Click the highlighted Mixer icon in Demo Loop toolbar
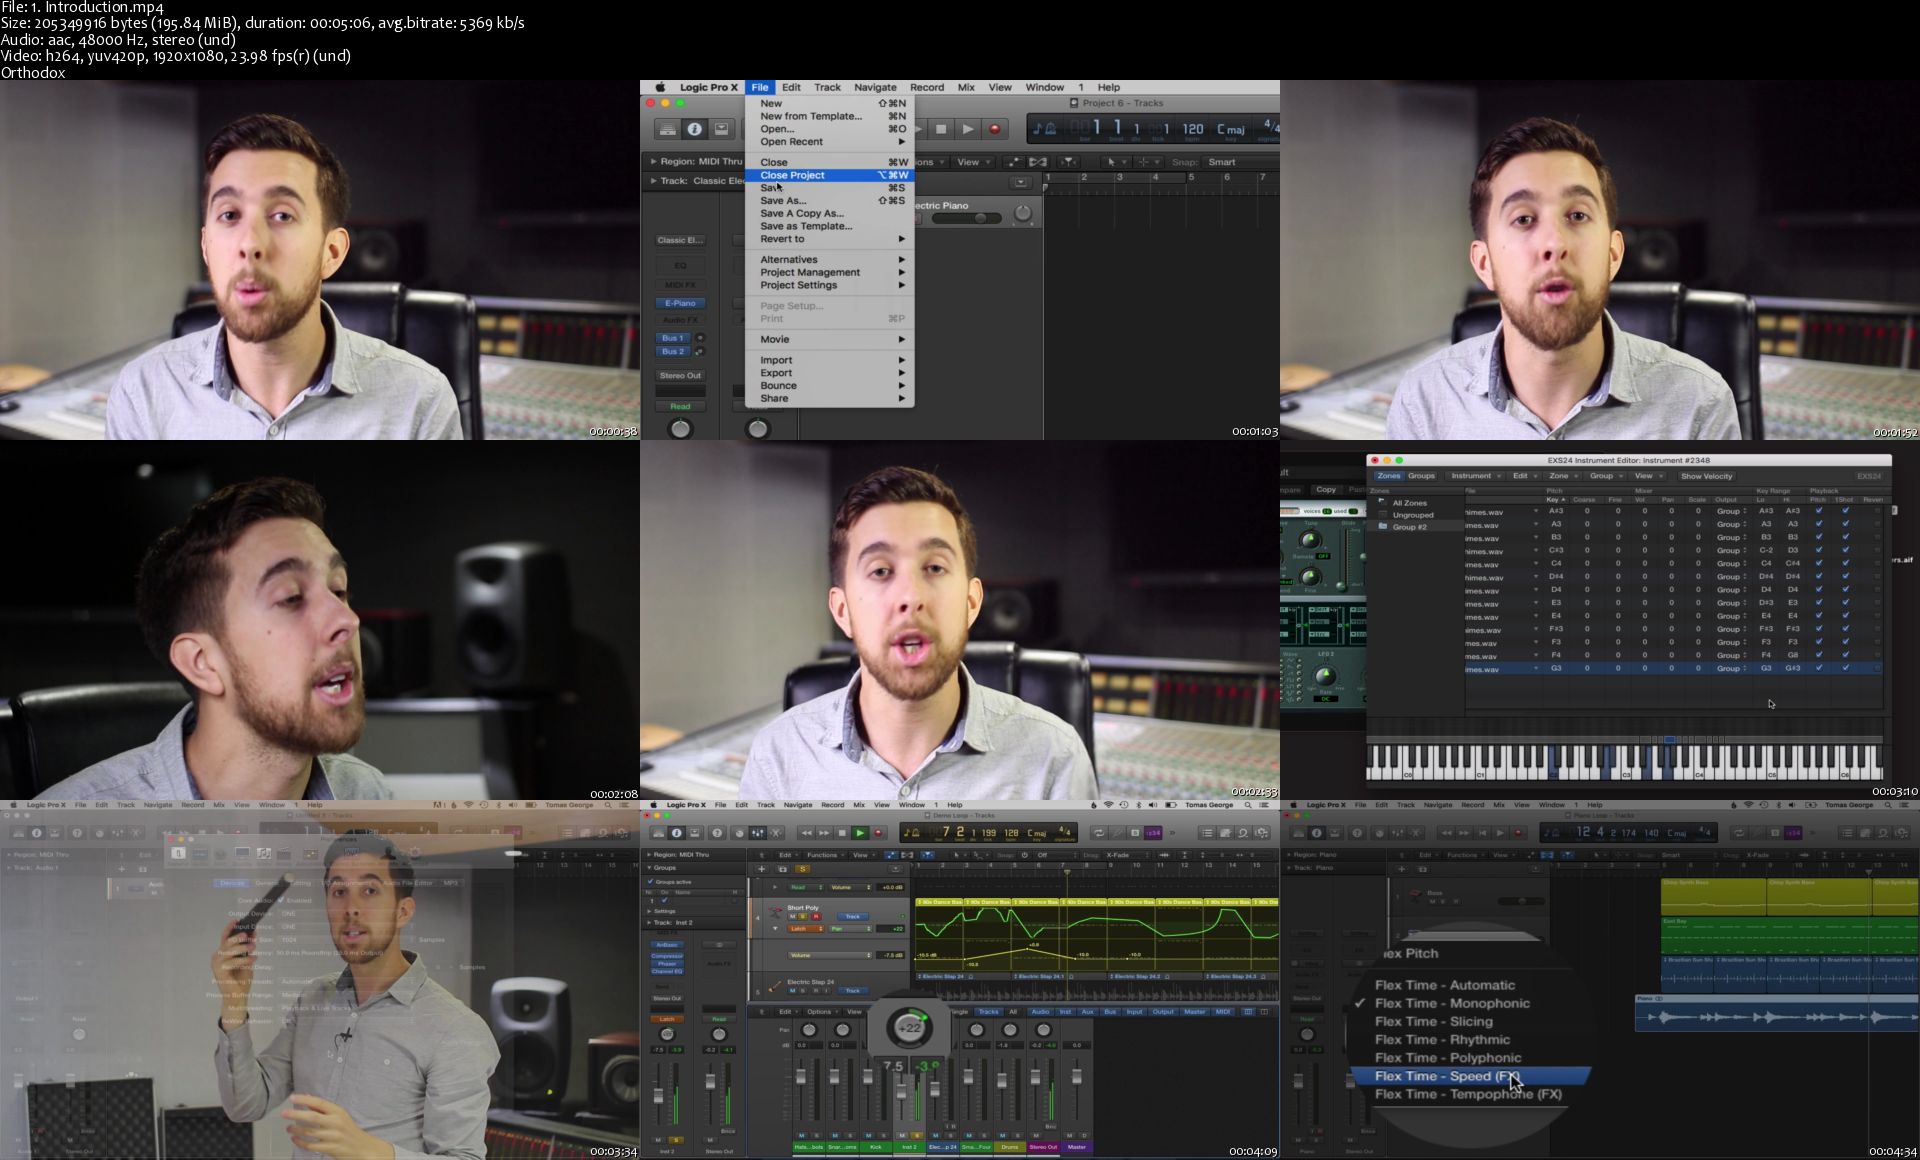 pyautogui.click(x=758, y=833)
